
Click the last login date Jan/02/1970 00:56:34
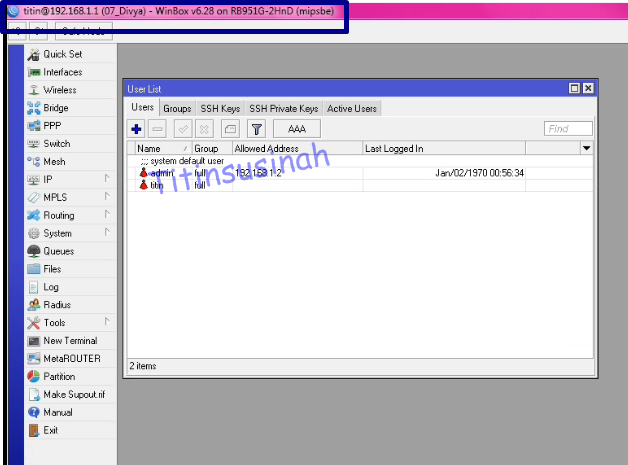click(479, 173)
